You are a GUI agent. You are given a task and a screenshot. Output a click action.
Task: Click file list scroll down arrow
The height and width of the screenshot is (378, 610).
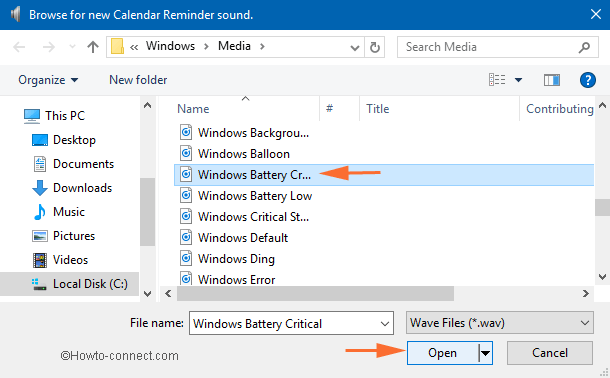[602, 277]
